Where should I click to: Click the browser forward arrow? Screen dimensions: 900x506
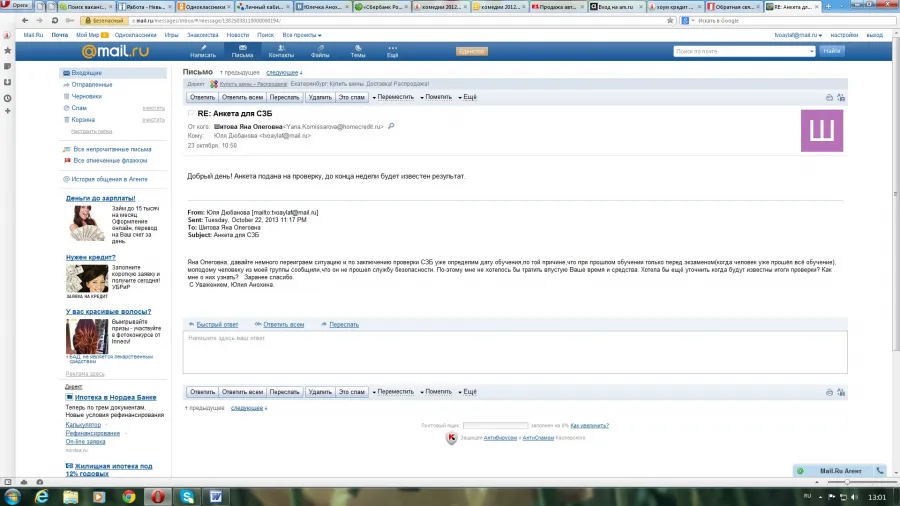(39, 20)
